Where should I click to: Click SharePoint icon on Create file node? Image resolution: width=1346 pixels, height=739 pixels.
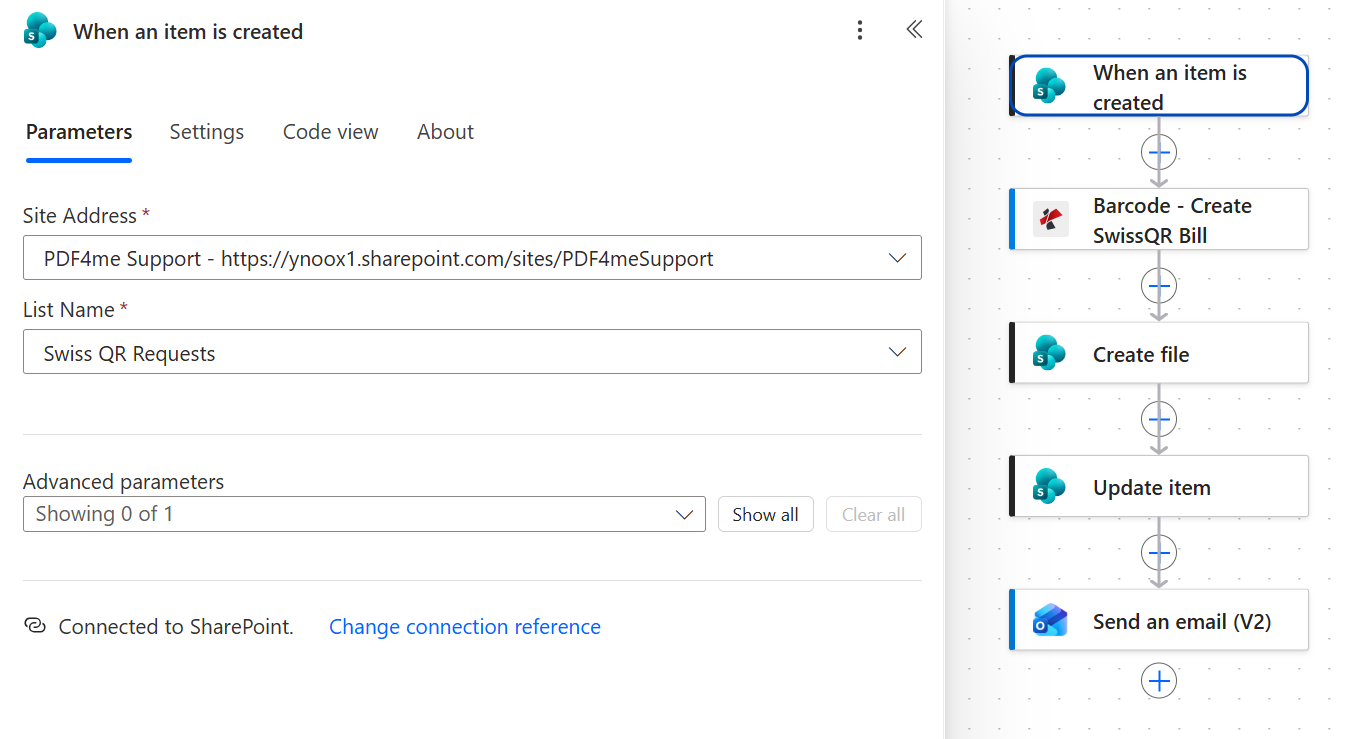click(1050, 353)
